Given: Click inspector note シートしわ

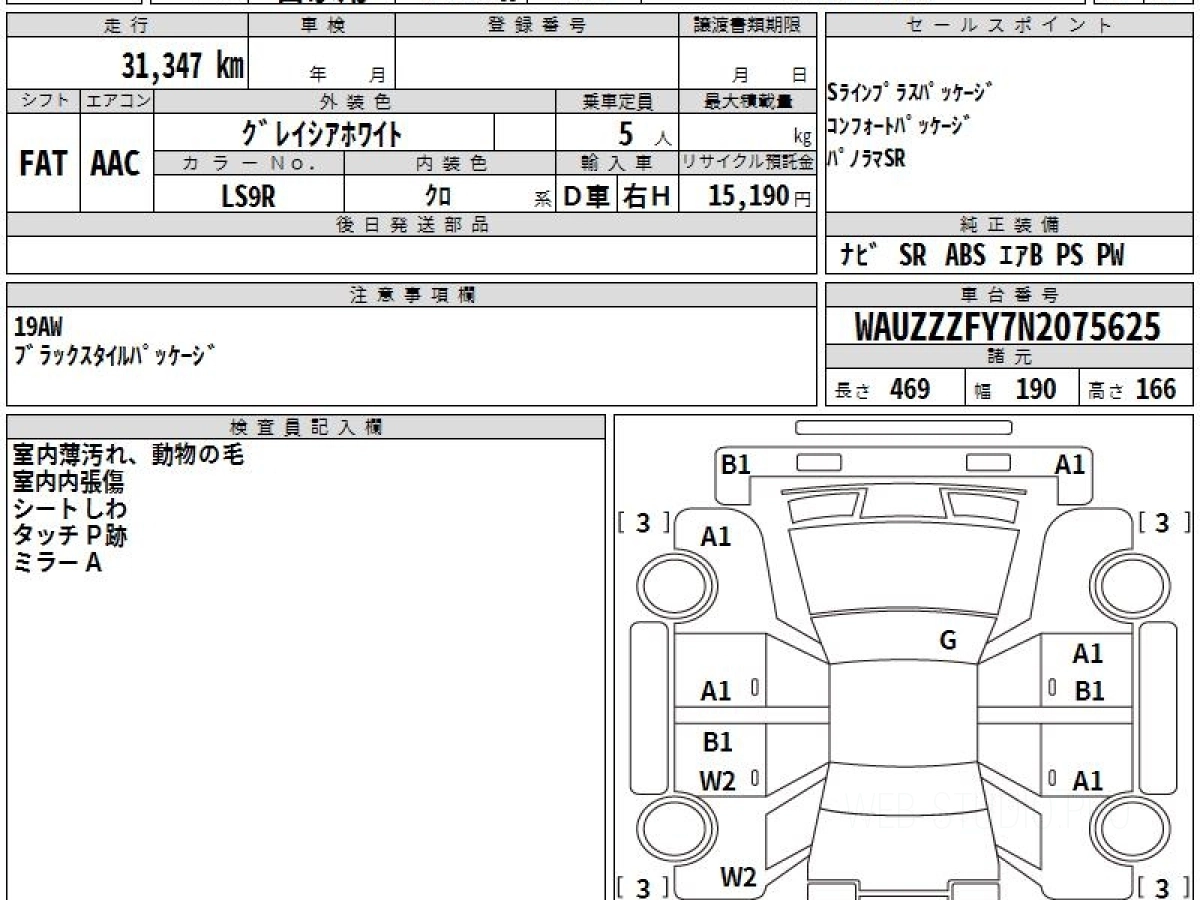Looking at the screenshot, I should pyautogui.click(x=69, y=509).
